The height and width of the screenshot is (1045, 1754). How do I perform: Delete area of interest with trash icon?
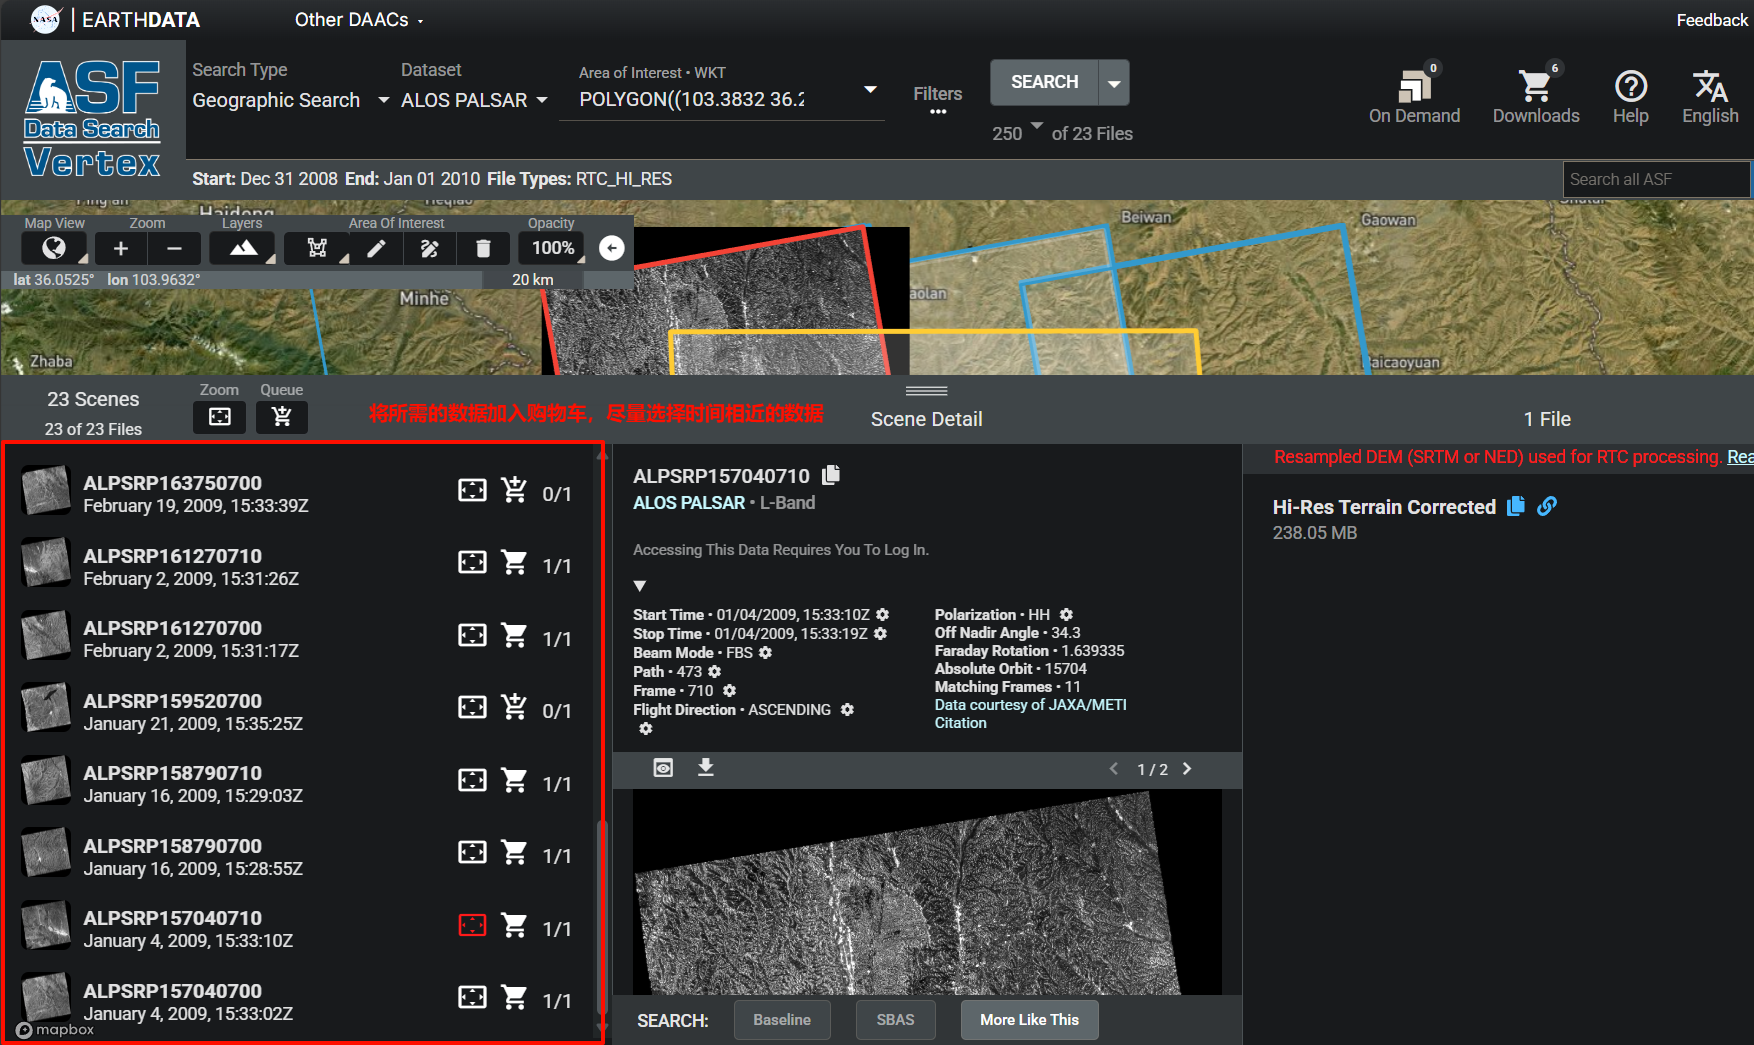click(483, 249)
